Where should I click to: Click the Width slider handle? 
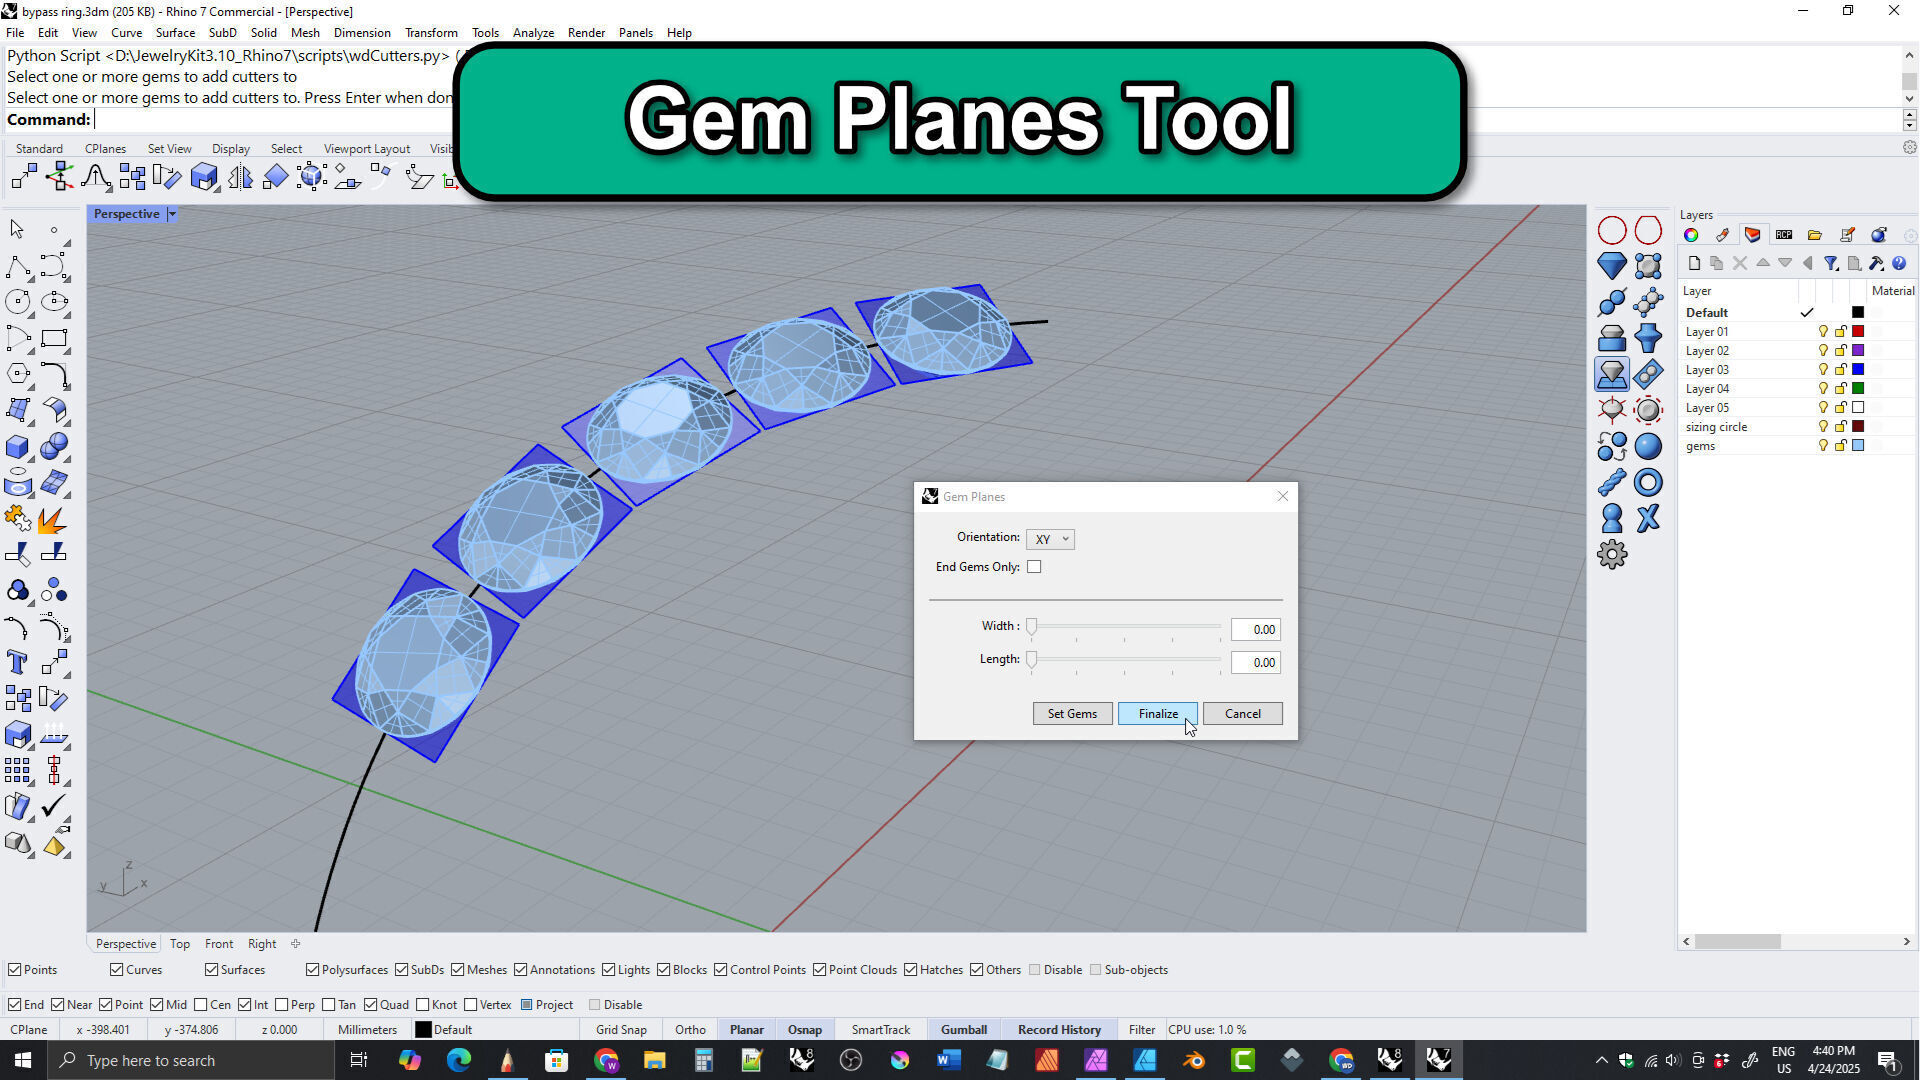point(1031,628)
